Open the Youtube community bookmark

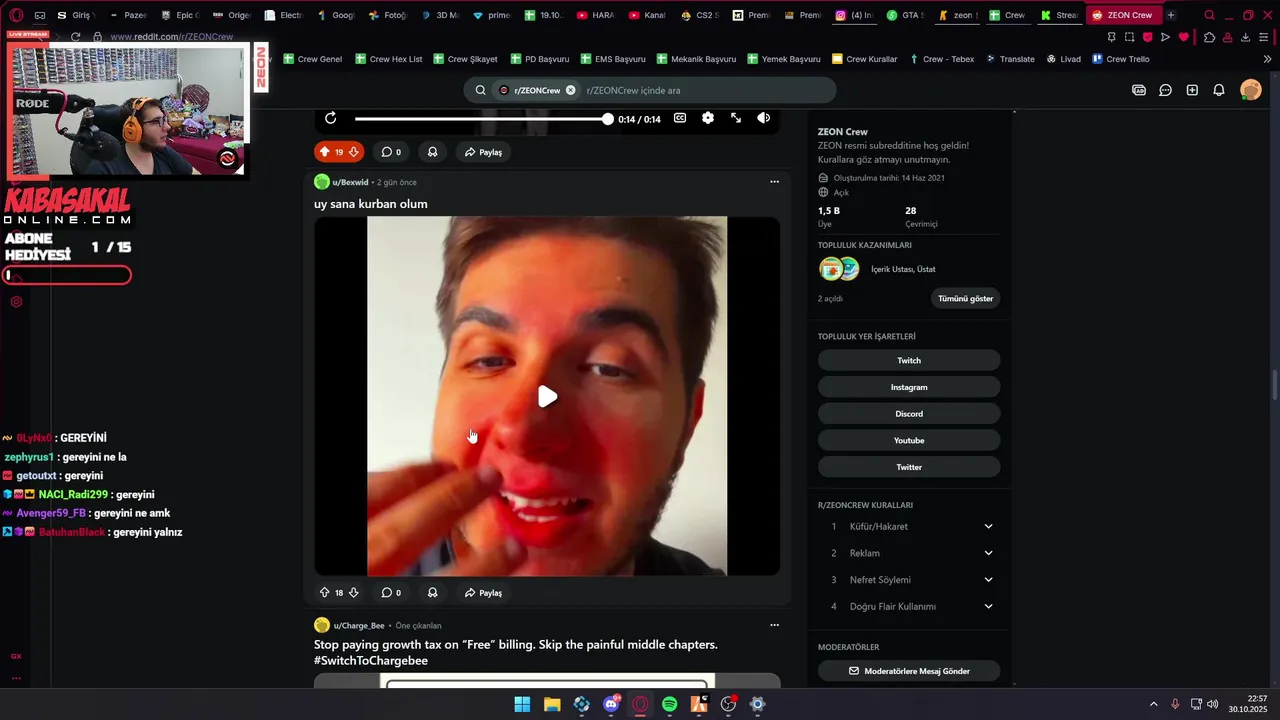click(x=909, y=440)
